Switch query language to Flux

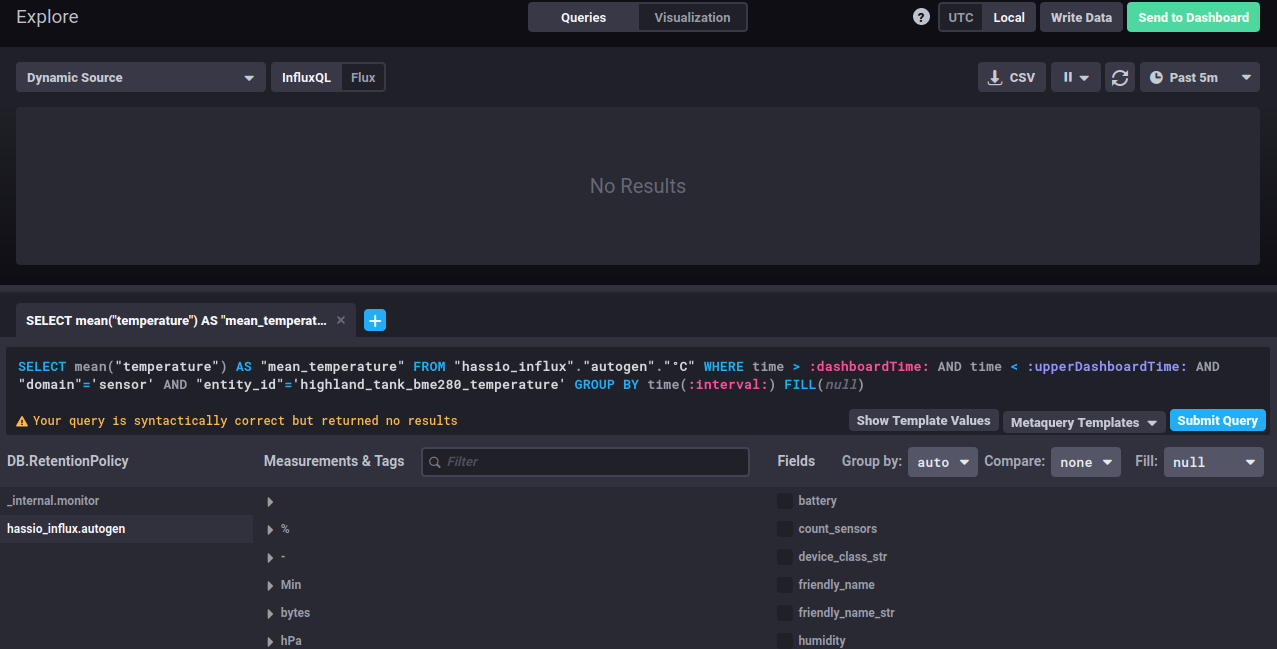[363, 77]
